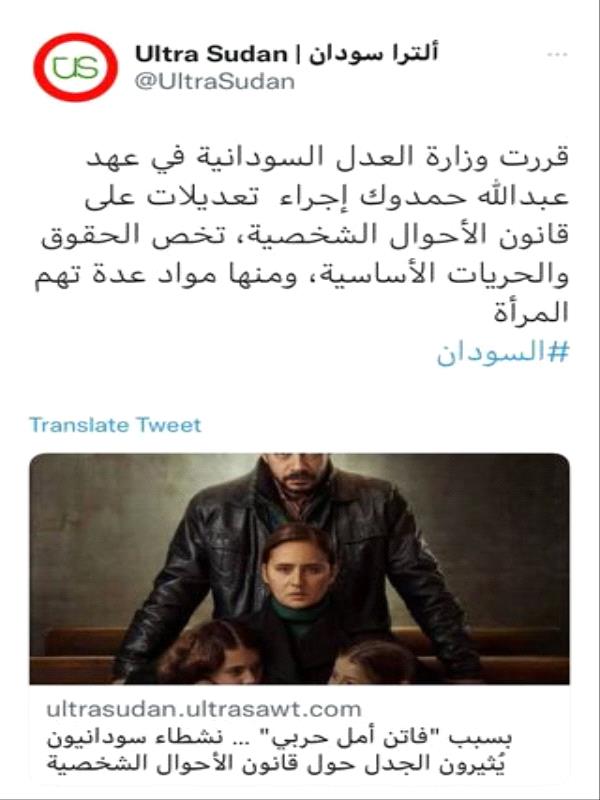Open the Ultra Sudan display name
Image resolution: width=600 pixels, height=800 pixels.
(211, 54)
